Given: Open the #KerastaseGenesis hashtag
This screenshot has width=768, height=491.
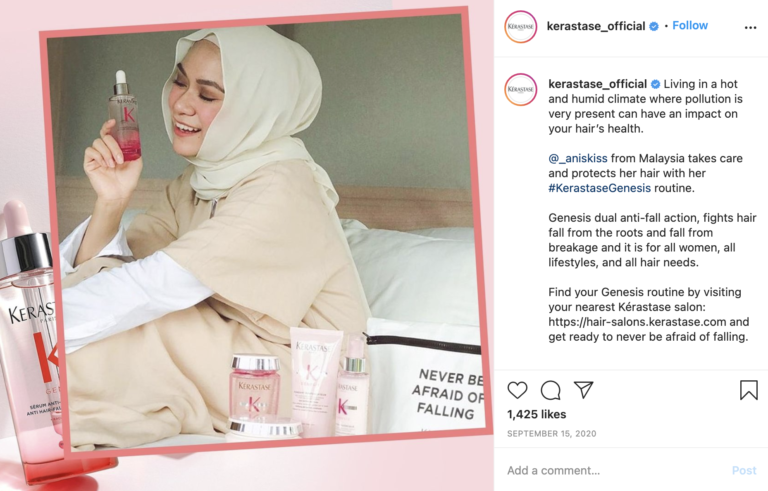Looking at the screenshot, I should coord(600,188).
